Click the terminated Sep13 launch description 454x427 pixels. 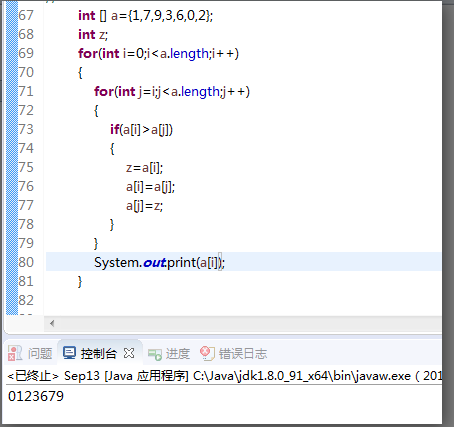pos(224,376)
